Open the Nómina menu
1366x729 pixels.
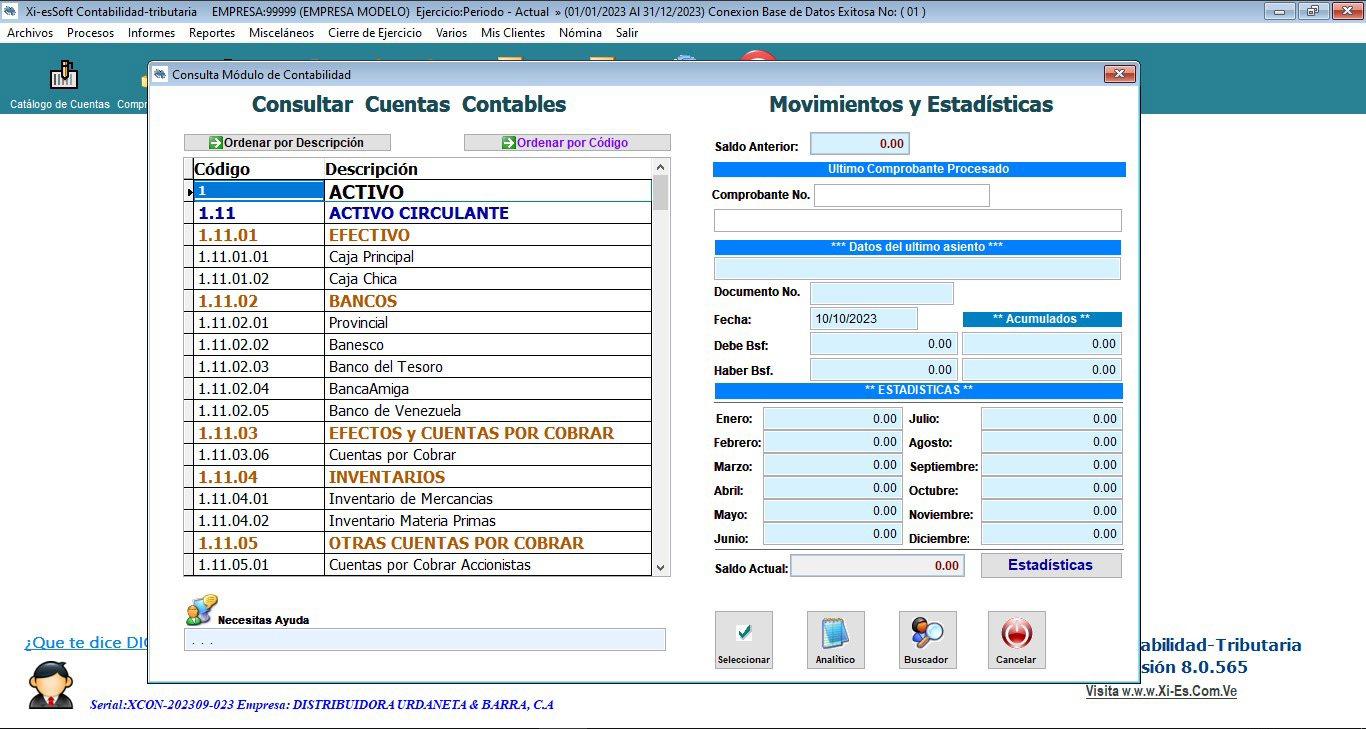coord(580,33)
